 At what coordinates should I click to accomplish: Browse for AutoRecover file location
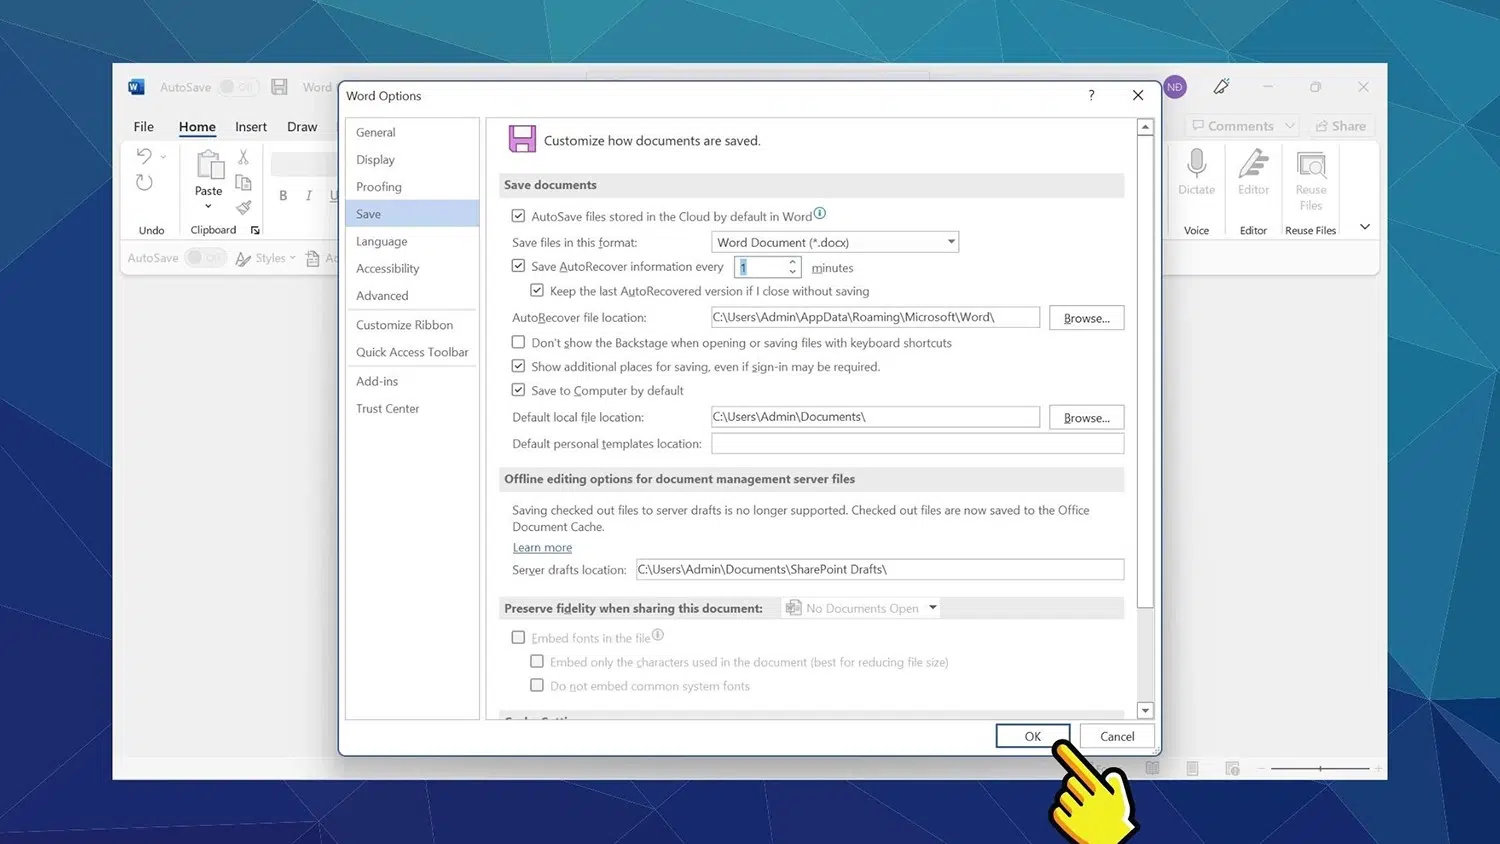[1087, 318]
